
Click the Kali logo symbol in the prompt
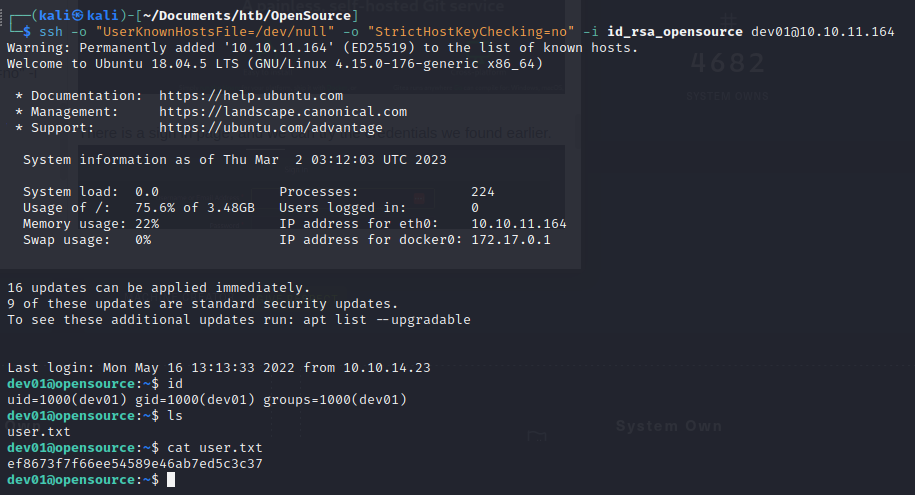pos(78,16)
